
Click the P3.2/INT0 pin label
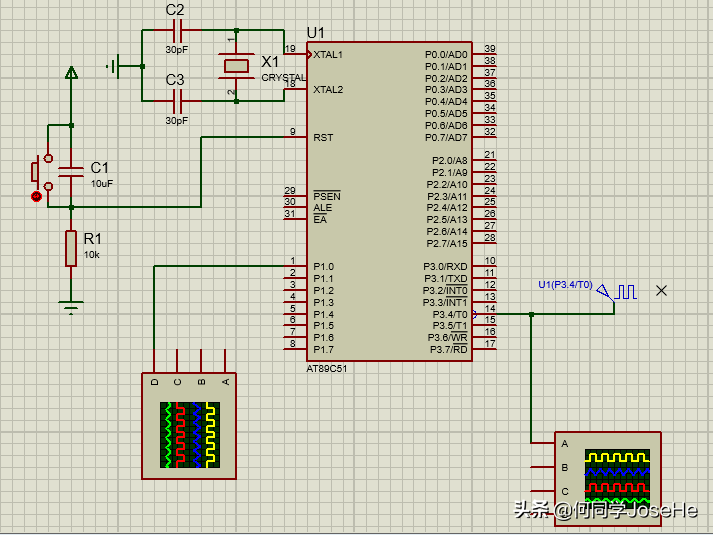tap(445, 290)
